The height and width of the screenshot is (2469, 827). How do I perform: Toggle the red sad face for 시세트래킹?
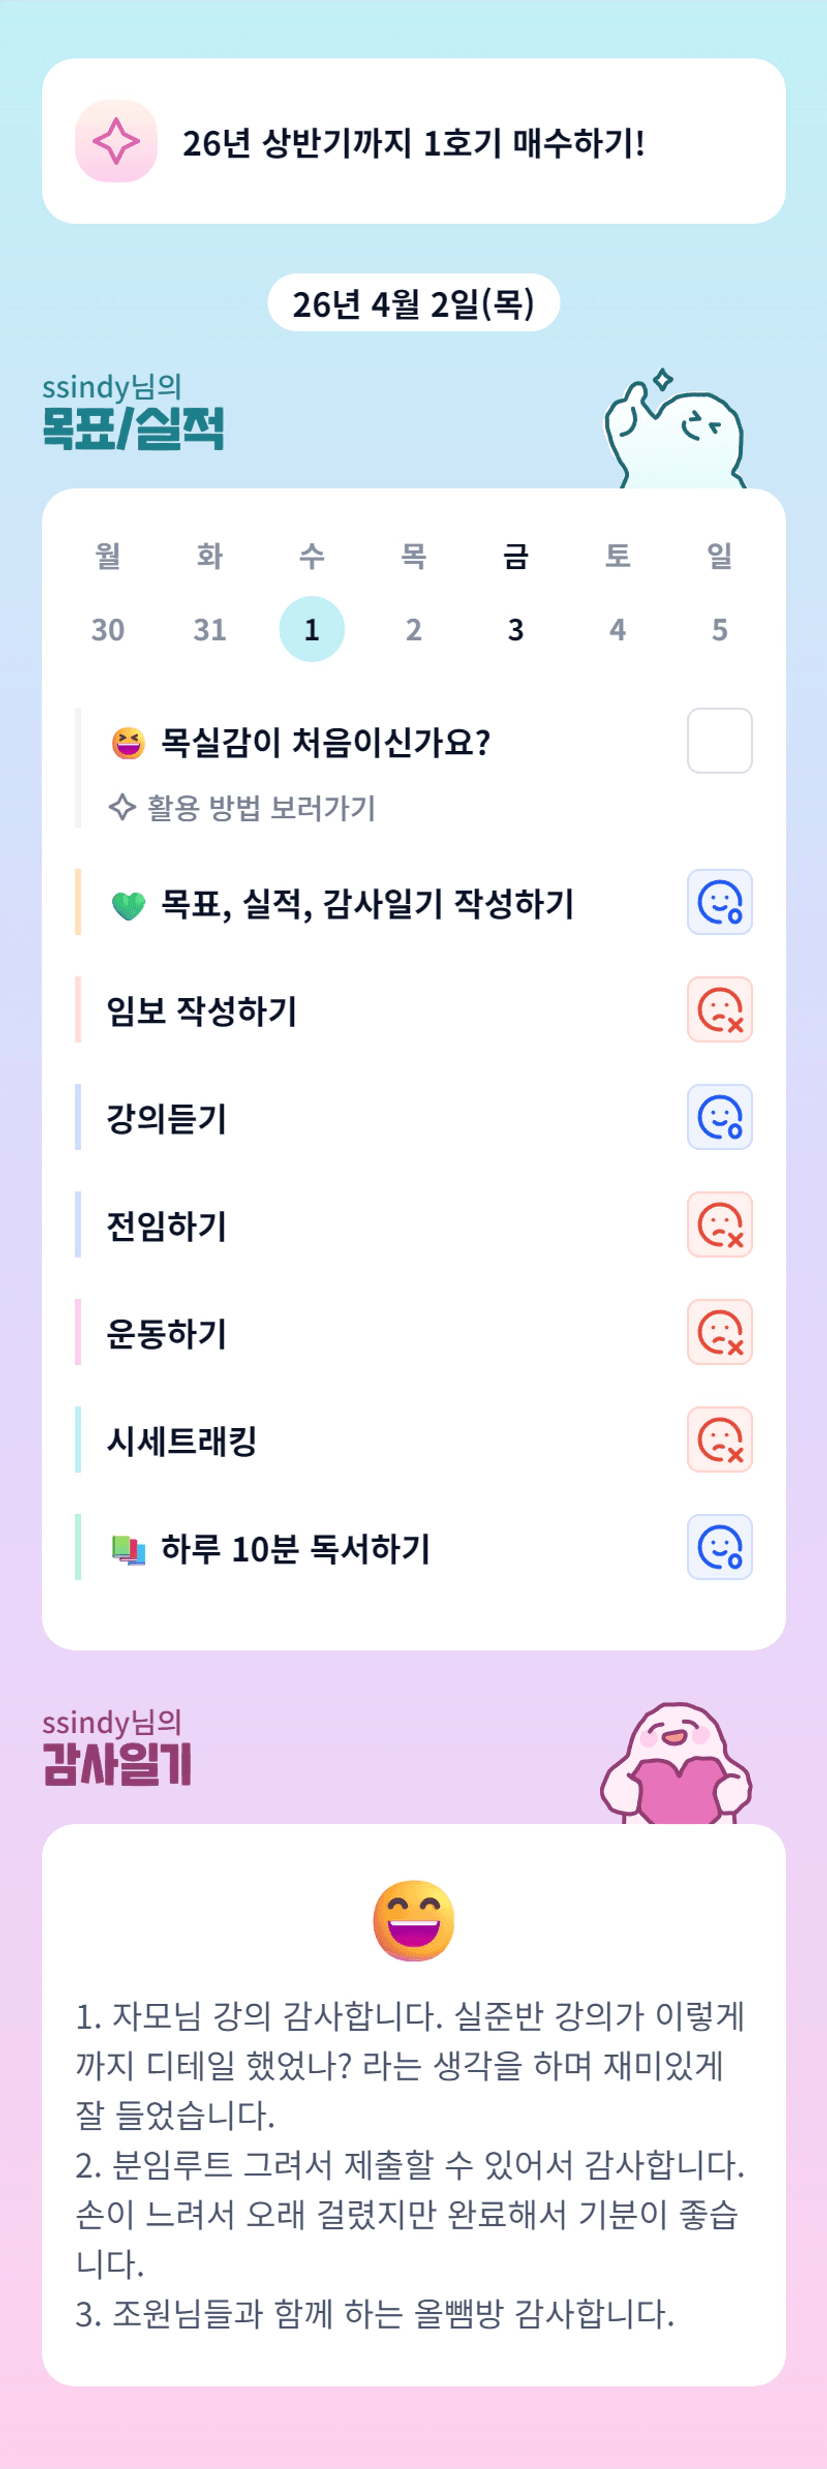point(719,1440)
